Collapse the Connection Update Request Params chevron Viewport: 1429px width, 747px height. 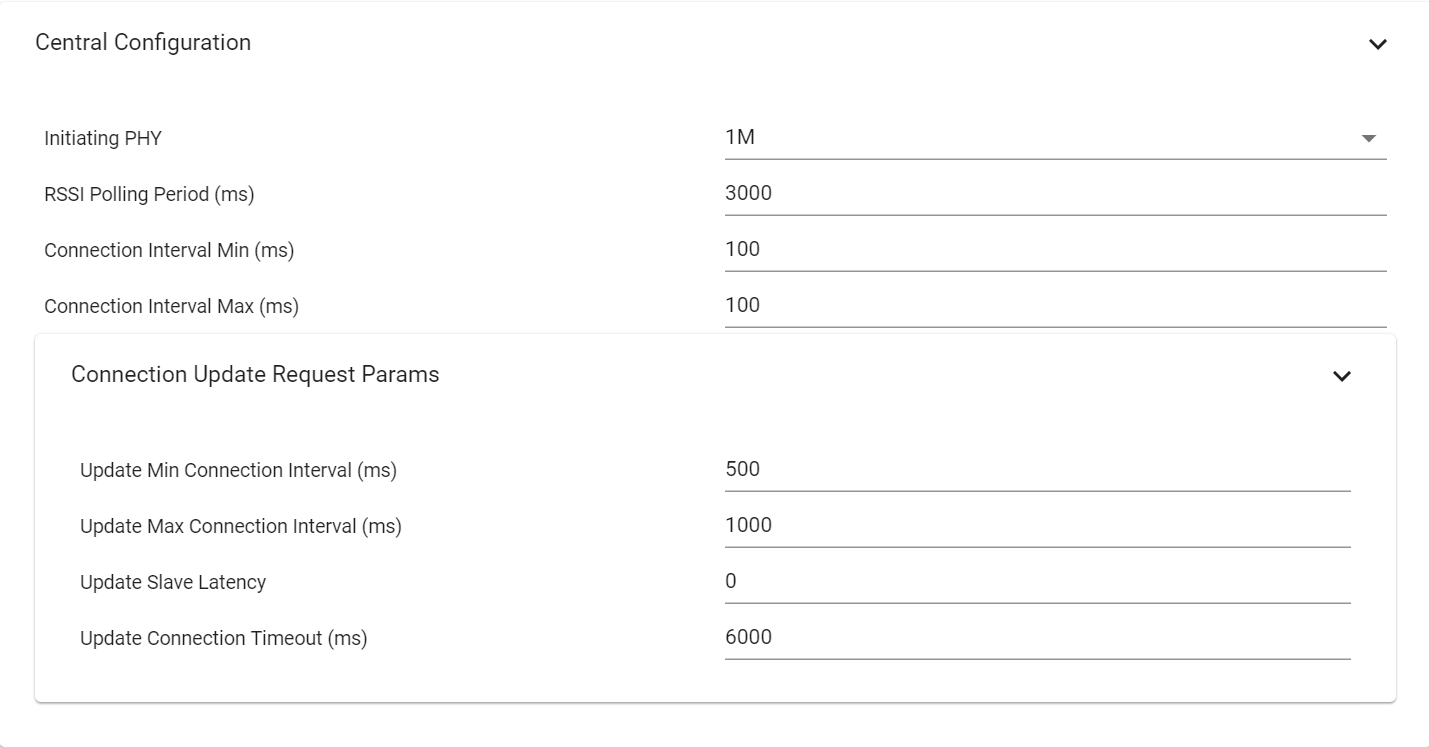point(1342,376)
